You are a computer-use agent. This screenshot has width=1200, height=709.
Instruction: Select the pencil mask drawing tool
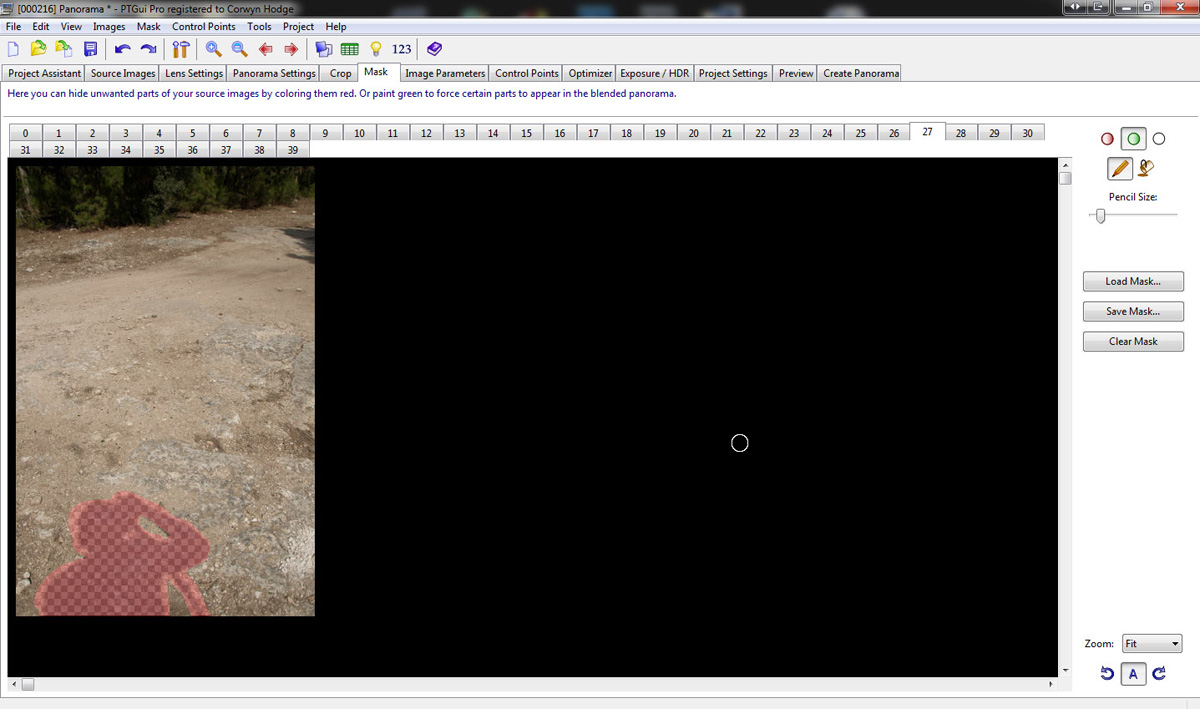(x=1120, y=169)
